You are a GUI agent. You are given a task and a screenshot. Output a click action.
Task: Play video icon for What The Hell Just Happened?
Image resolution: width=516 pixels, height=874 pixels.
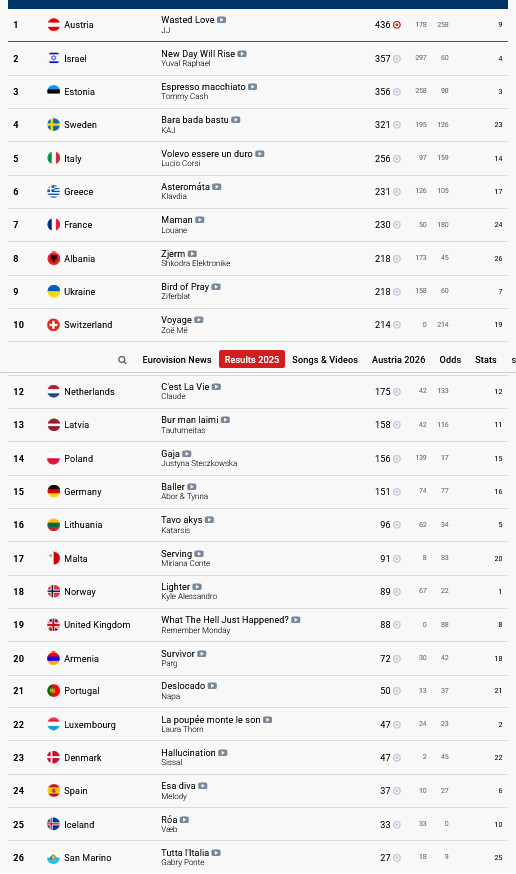(296, 620)
